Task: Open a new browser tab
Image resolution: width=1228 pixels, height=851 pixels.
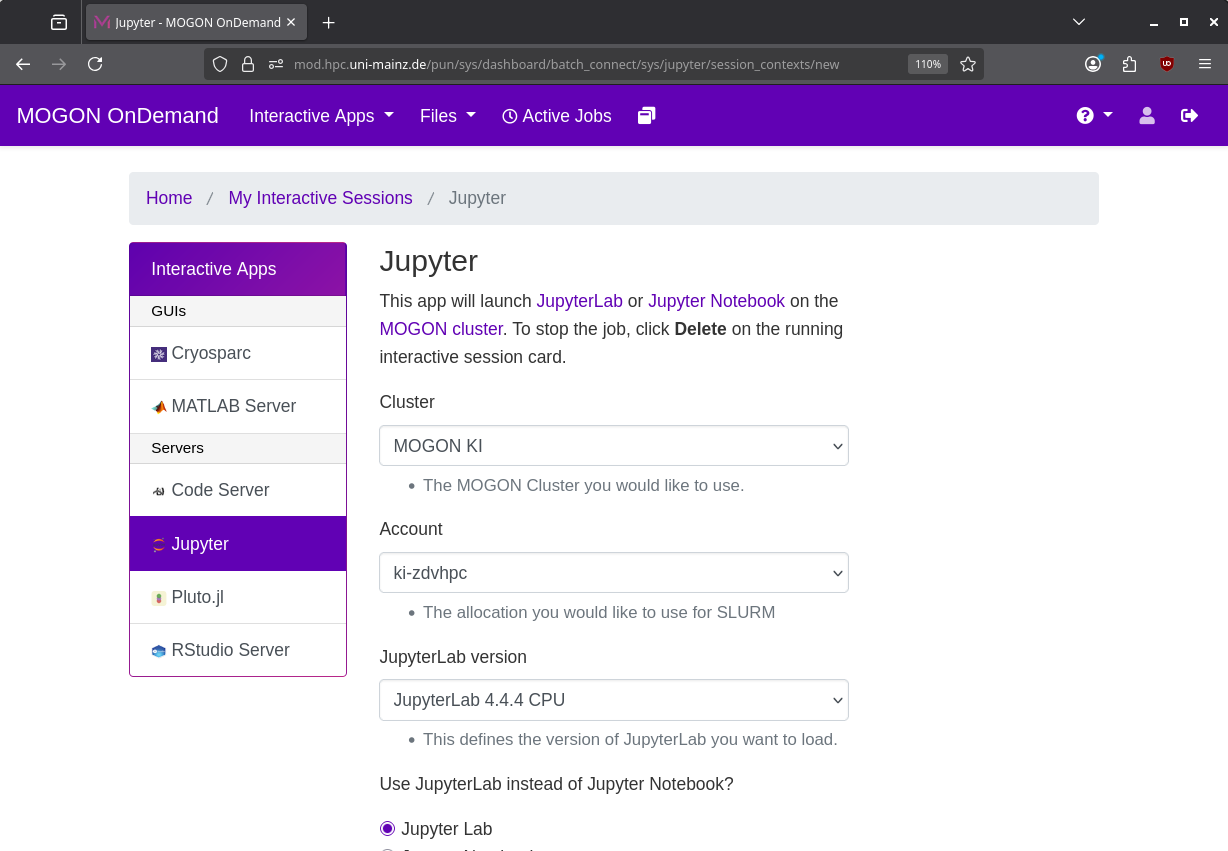Action: click(328, 22)
